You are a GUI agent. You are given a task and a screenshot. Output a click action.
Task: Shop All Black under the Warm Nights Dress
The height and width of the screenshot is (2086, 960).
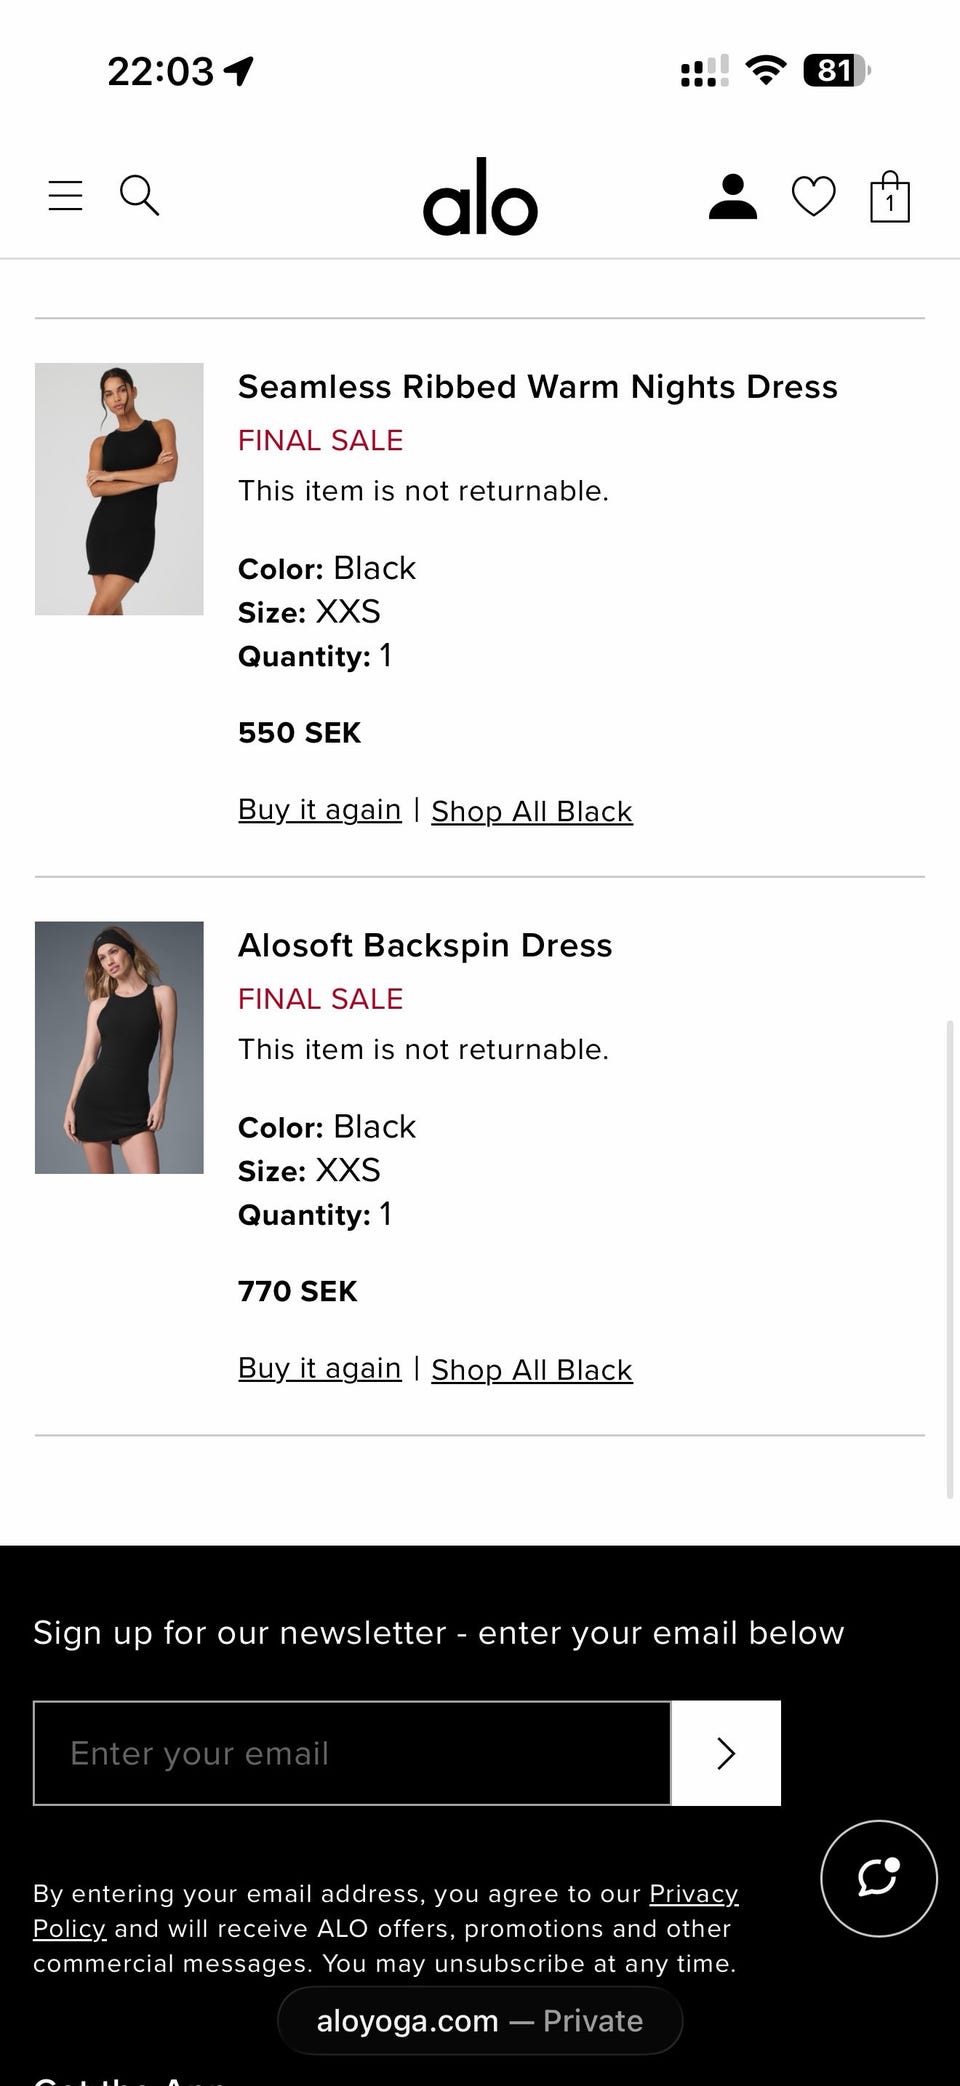[x=532, y=811]
